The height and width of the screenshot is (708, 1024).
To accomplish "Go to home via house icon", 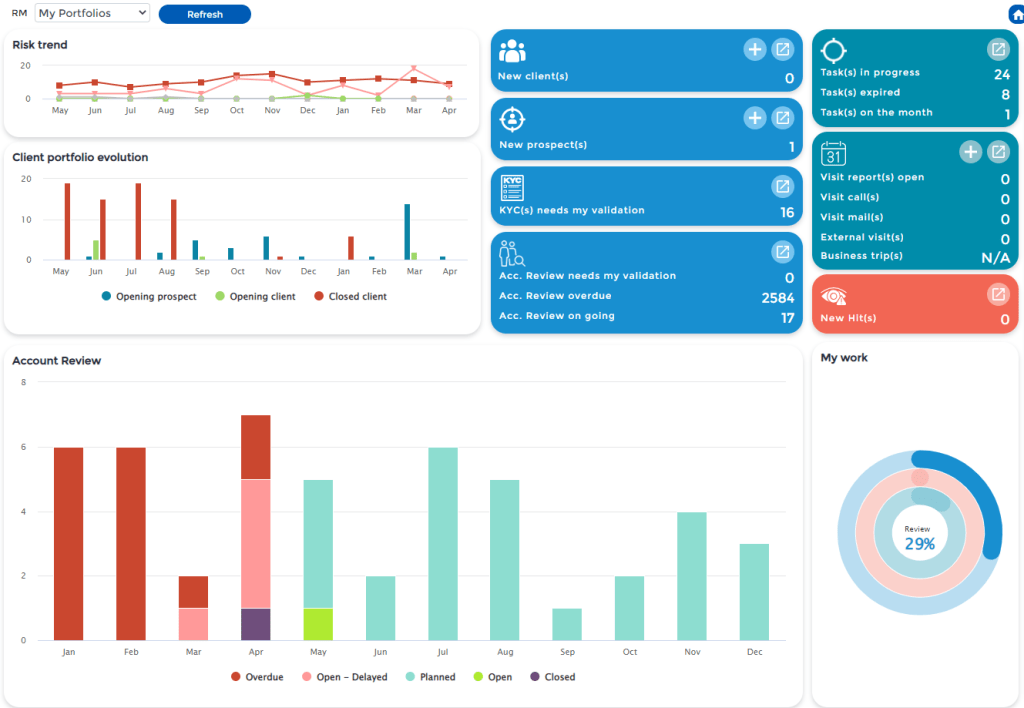I will (1017, 14).
